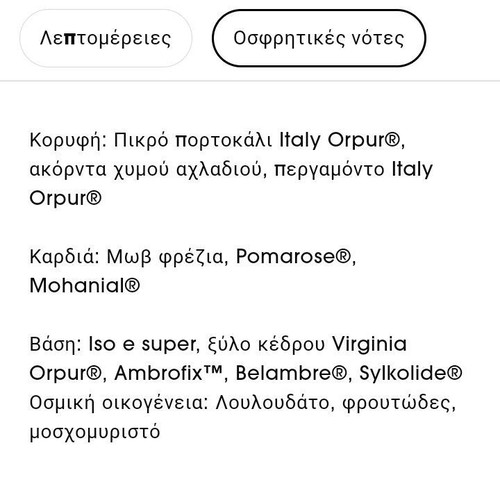Switch to the Λεπτομέρειες tab

click(x=106, y=38)
